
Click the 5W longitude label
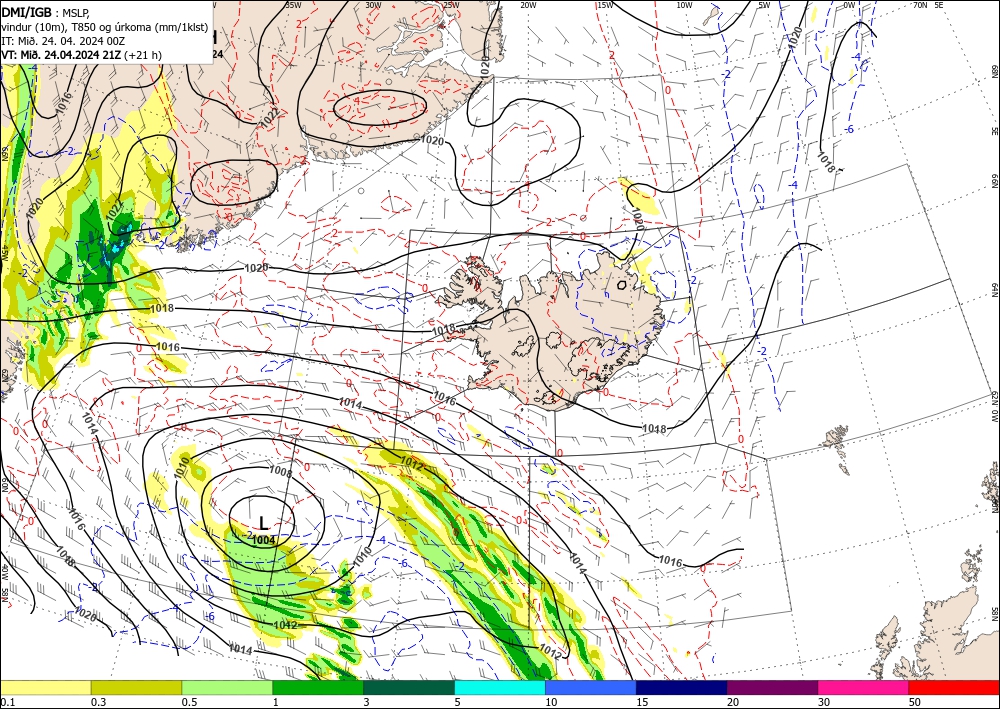tap(765, 5)
